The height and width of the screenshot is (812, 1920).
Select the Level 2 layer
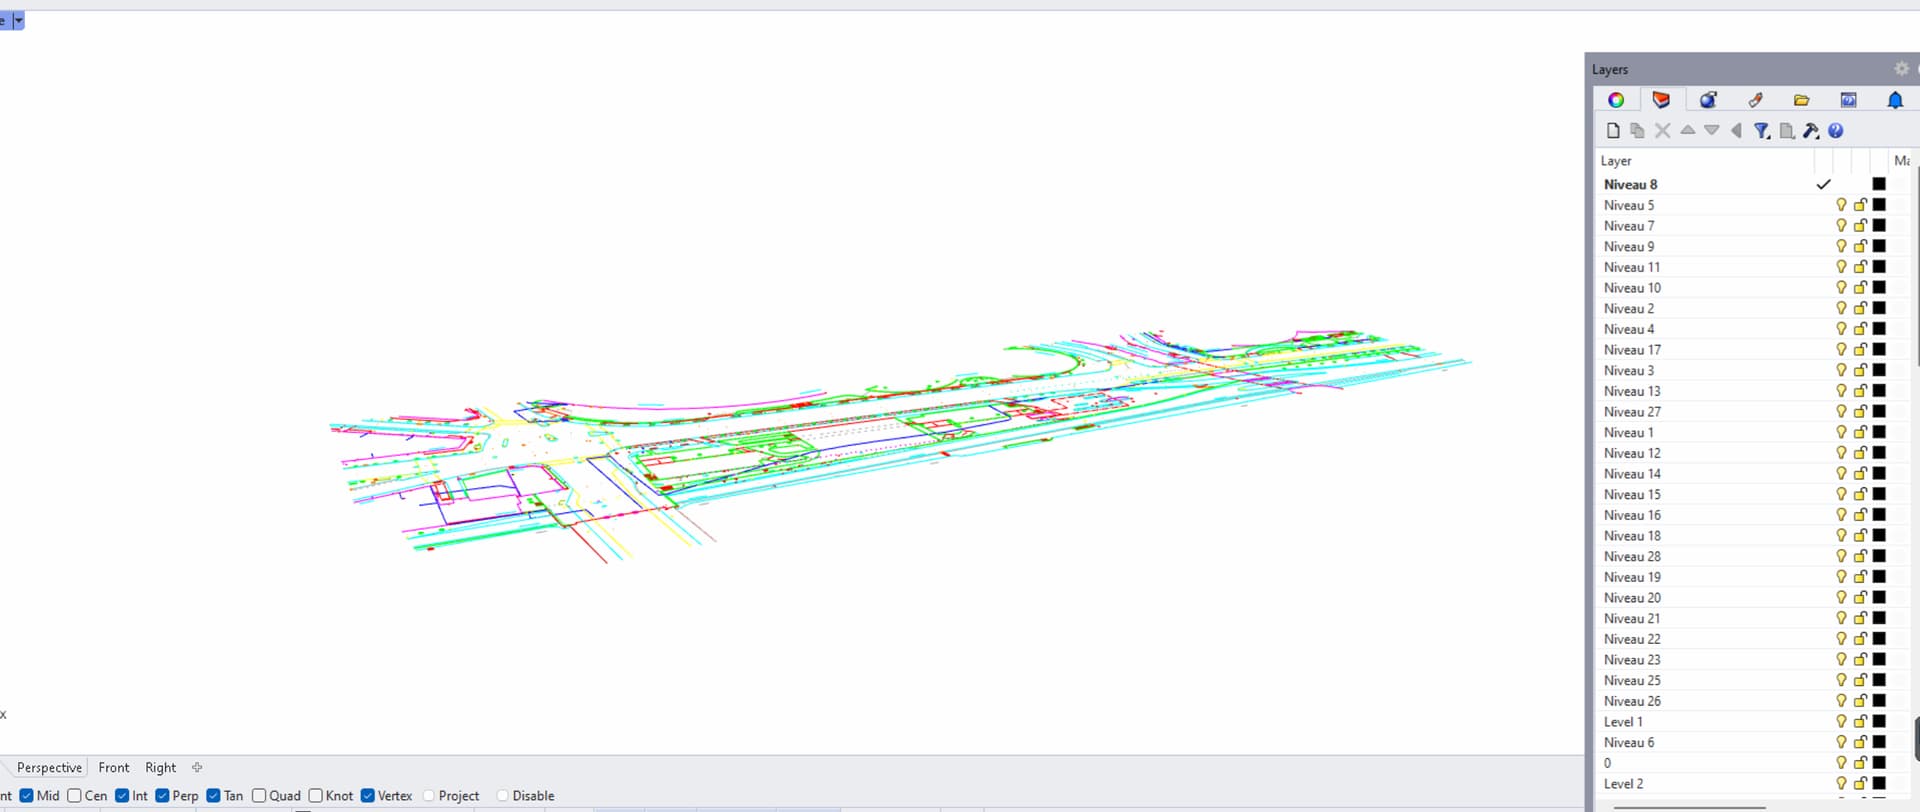[1623, 784]
